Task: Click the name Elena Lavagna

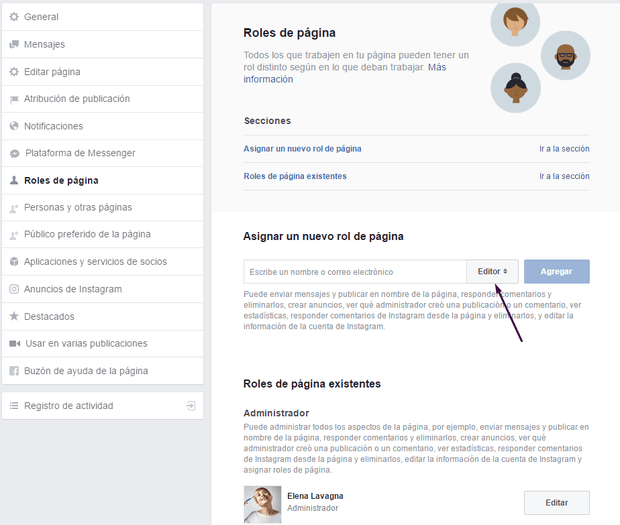Action: (x=315, y=496)
